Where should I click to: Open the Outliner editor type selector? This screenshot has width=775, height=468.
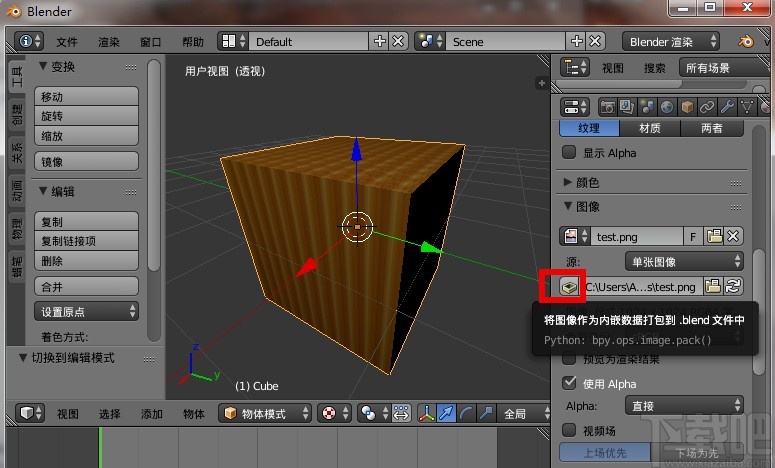coord(576,67)
